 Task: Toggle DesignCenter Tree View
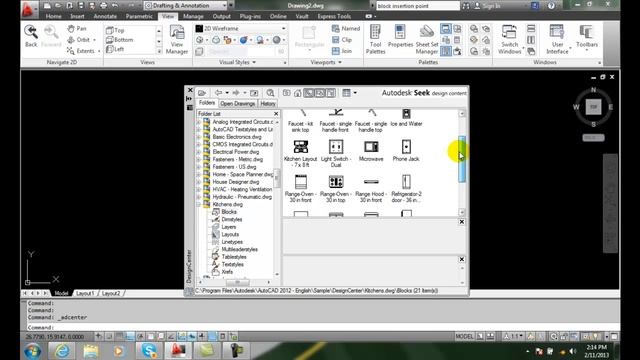click(x=309, y=93)
